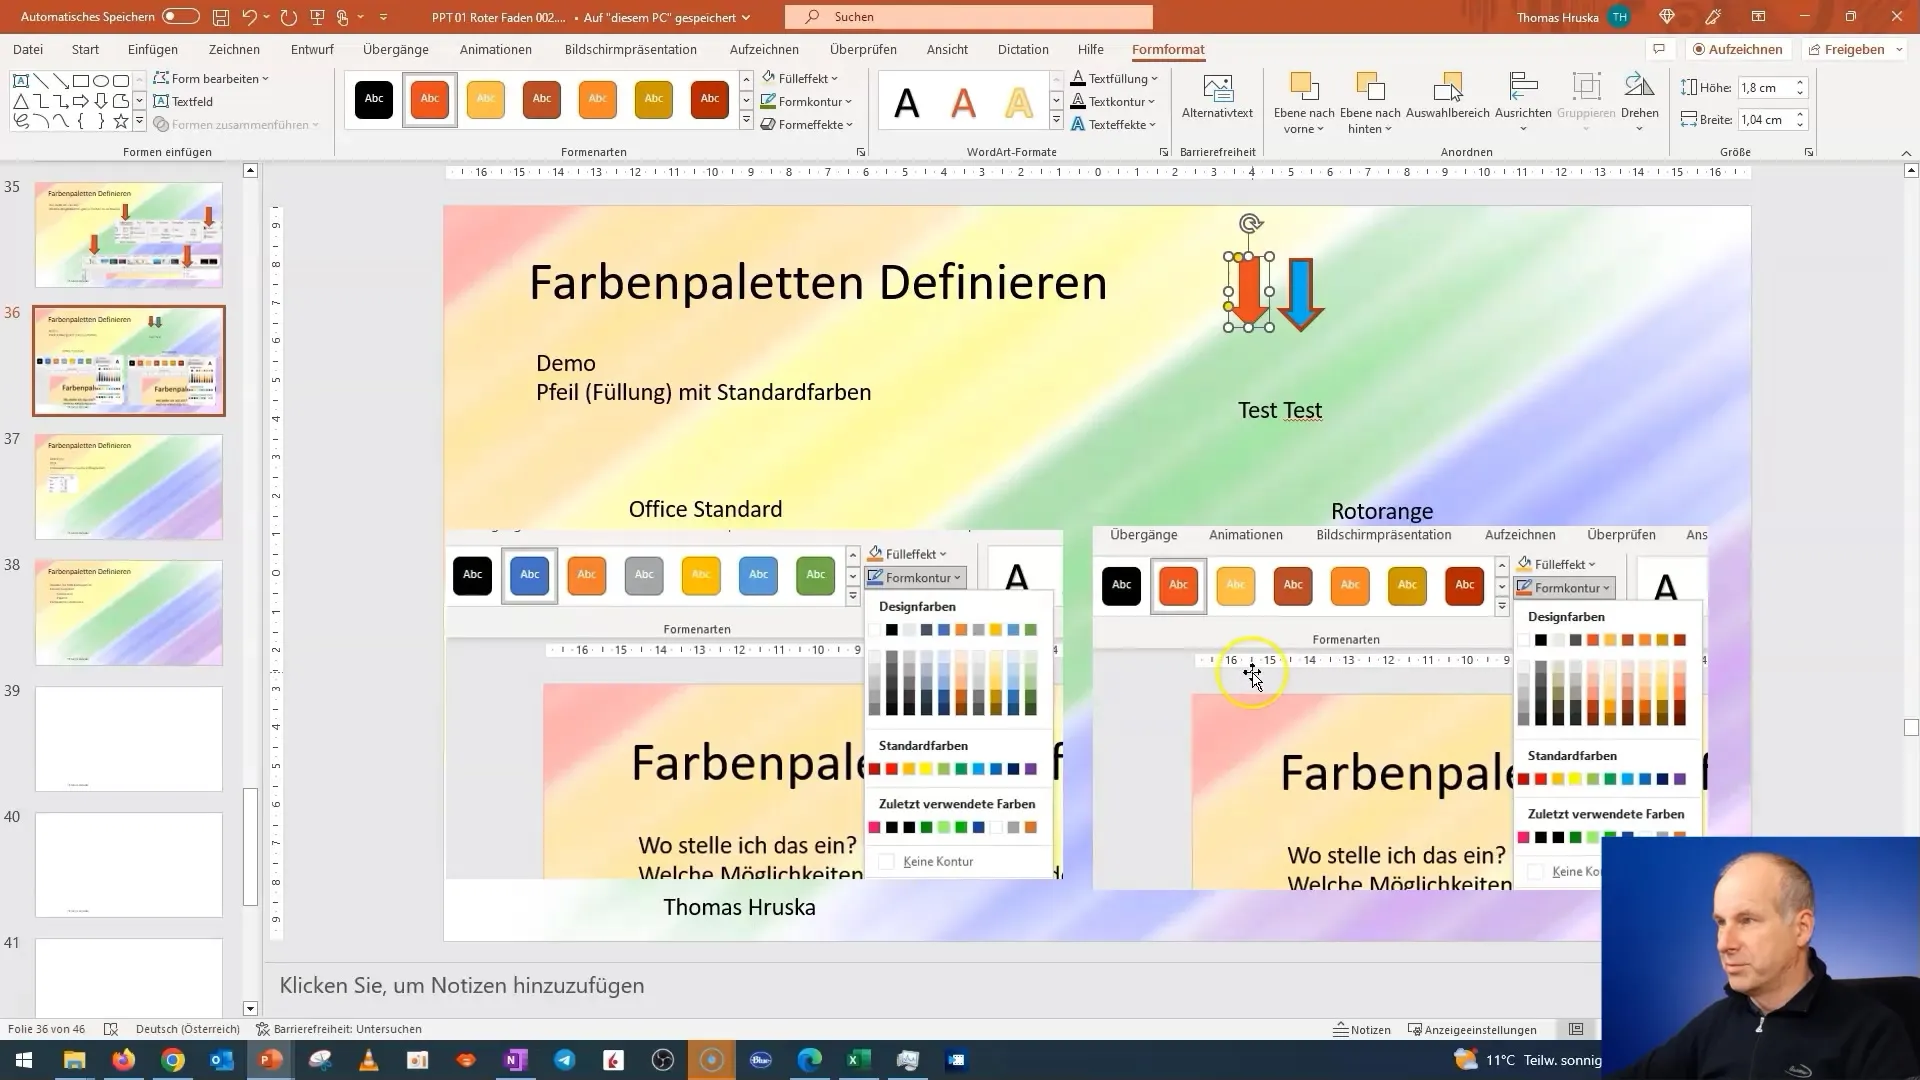The width and height of the screenshot is (1920, 1080).
Task: Open the Texteffekte dropdown
Action: click(x=1114, y=124)
